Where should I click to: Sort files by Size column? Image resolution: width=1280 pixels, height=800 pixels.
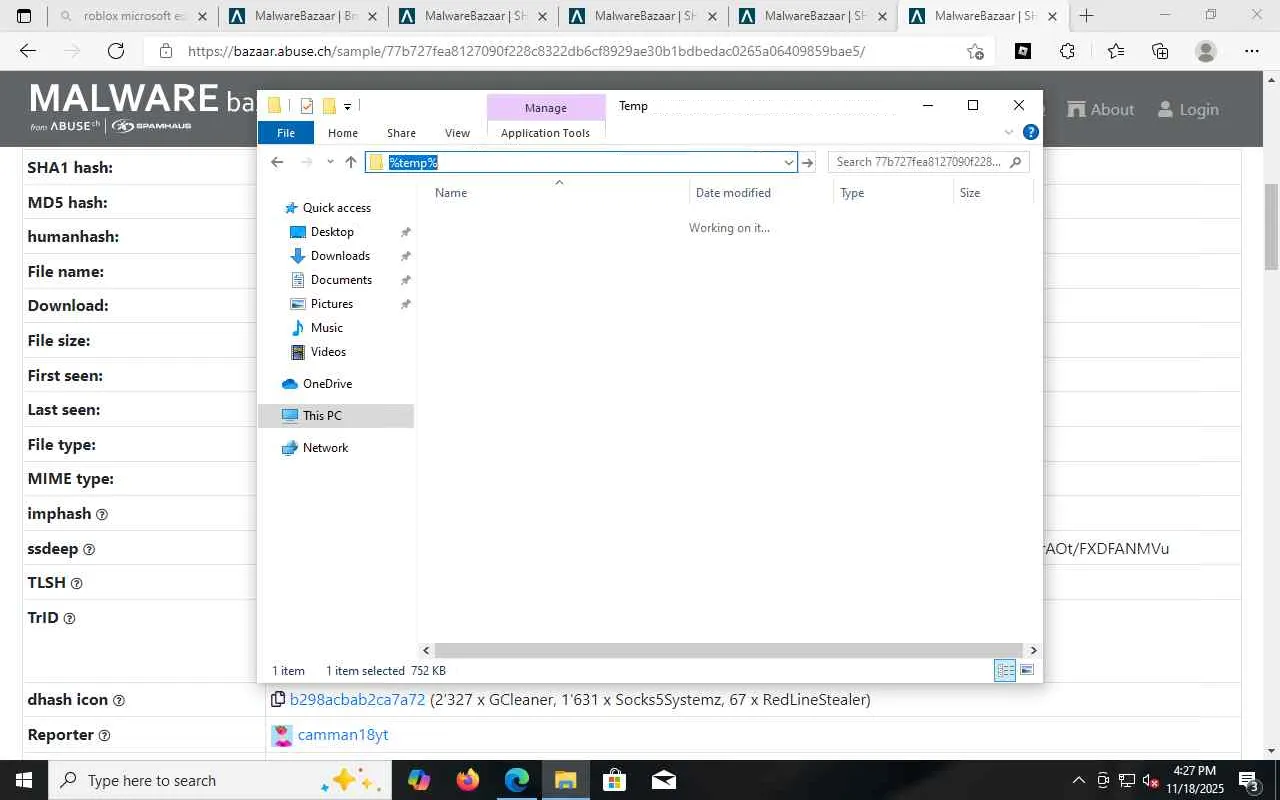click(x=993, y=193)
